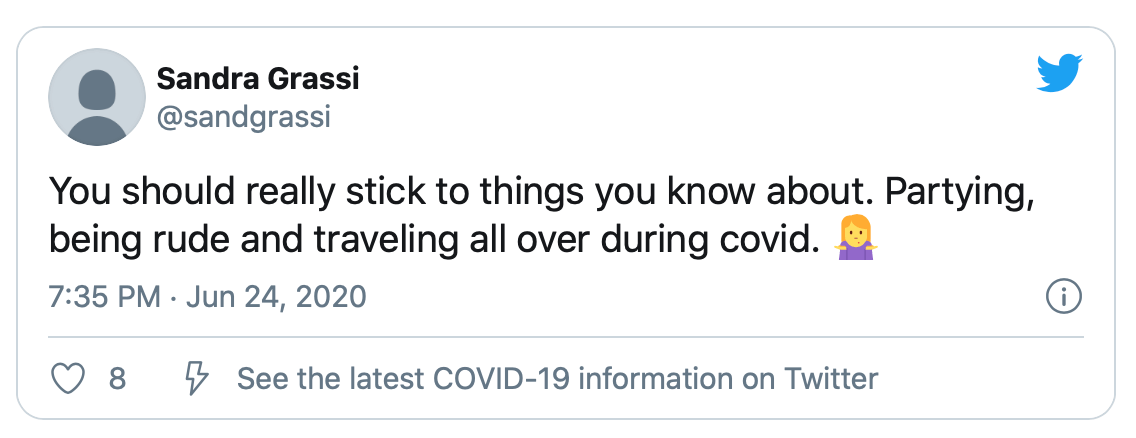Open Sandra Grassi's default profile avatar
Viewport: 1136px width, 438px height.
pos(97,98)
